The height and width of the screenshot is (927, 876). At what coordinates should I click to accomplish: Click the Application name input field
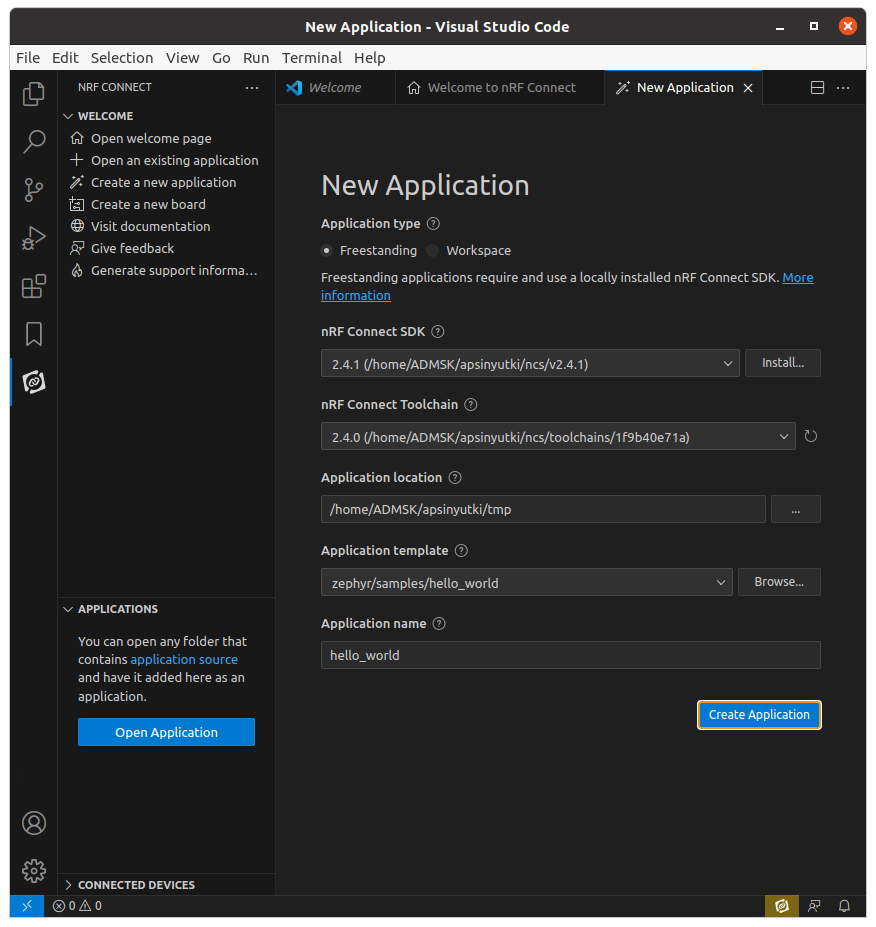click(x=570, y=655)
